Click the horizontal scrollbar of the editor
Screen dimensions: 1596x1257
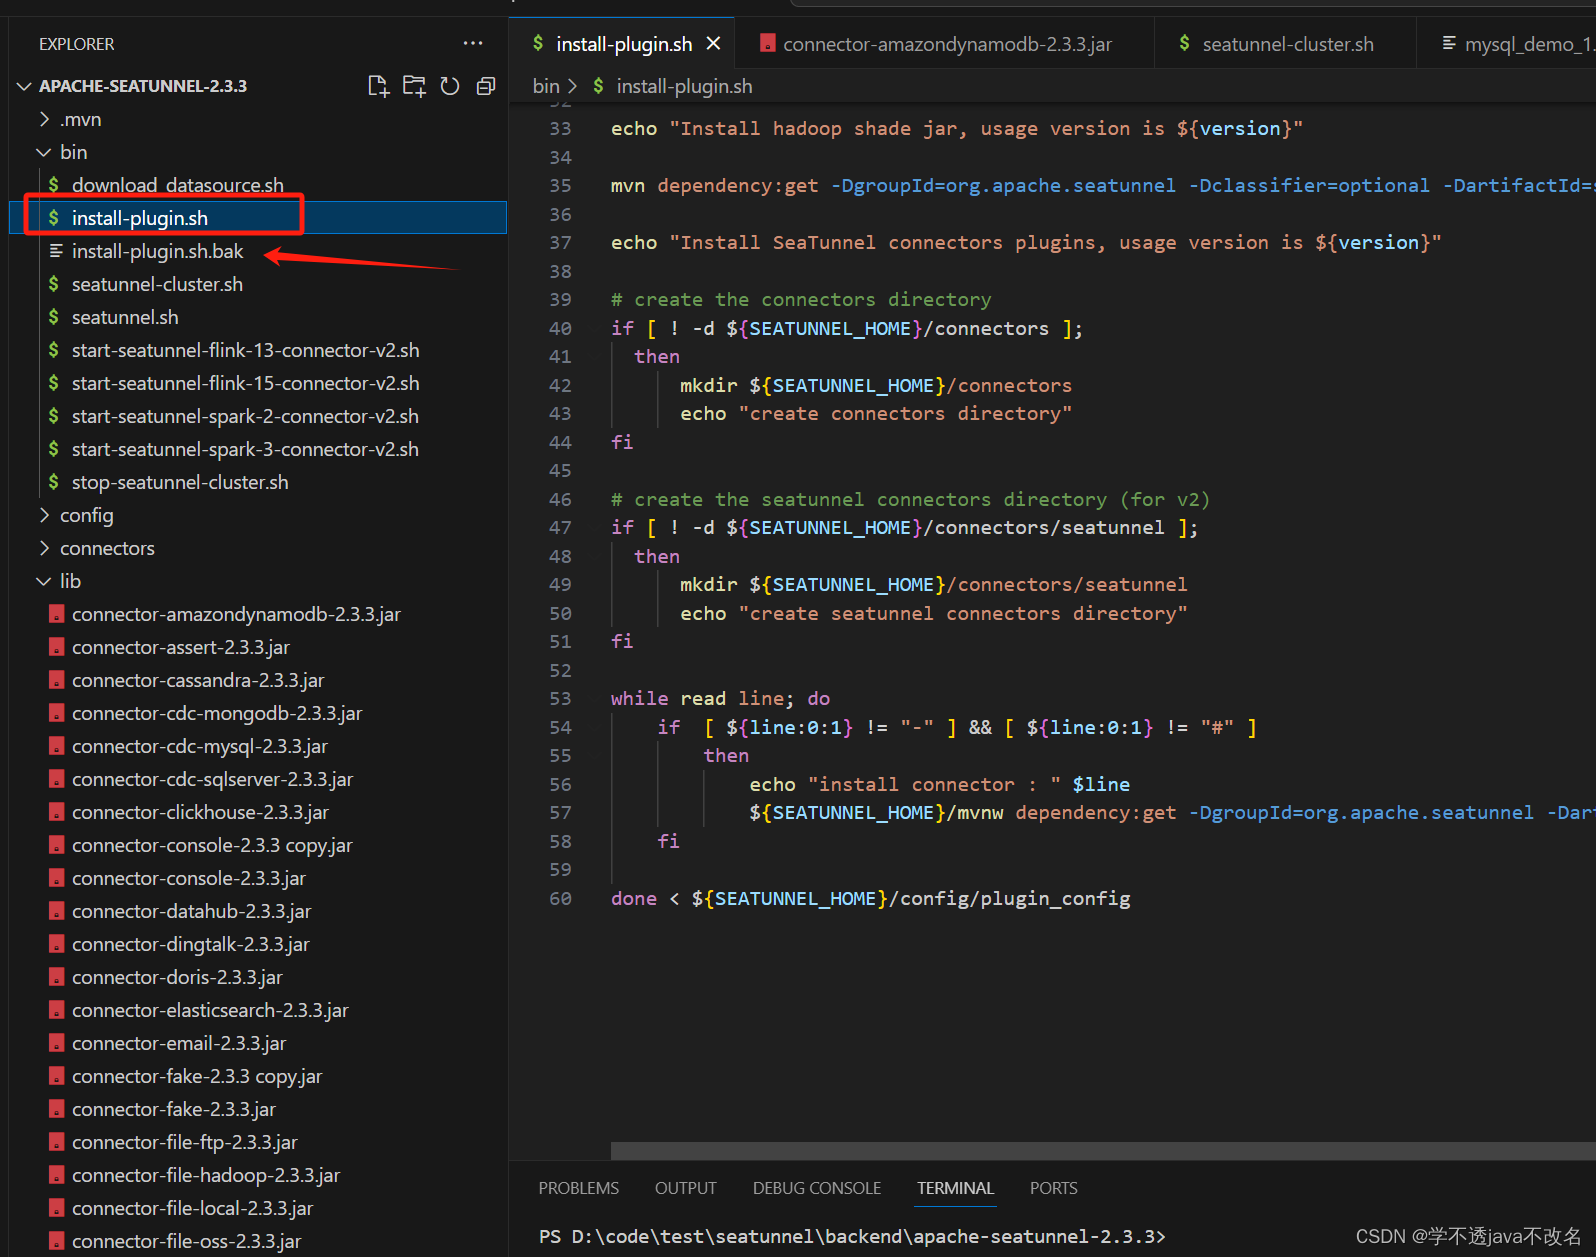coord(1100,1151)
